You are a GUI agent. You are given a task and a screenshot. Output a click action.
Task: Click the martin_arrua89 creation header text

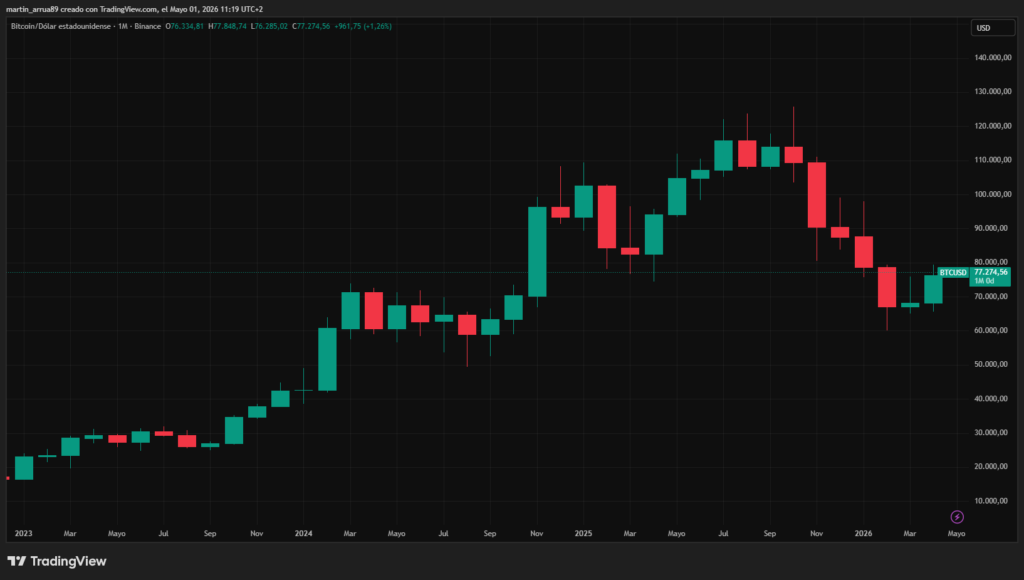tap(135, 9)
